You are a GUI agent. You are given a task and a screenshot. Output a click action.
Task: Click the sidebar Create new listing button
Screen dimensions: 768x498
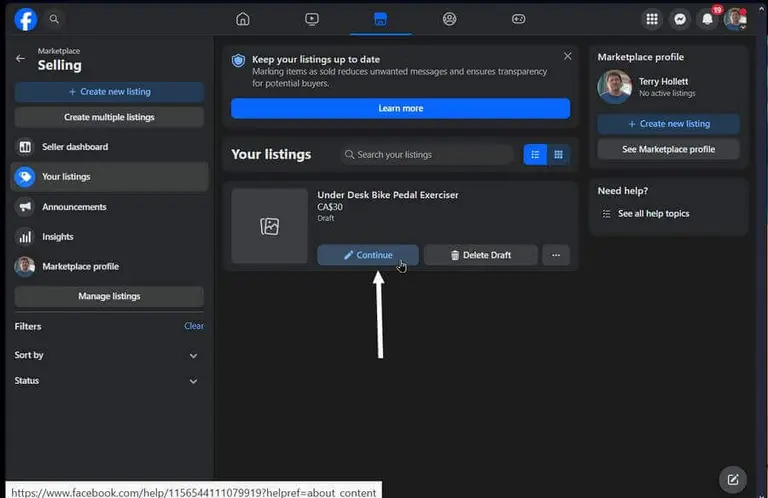[x=109, y=92]
